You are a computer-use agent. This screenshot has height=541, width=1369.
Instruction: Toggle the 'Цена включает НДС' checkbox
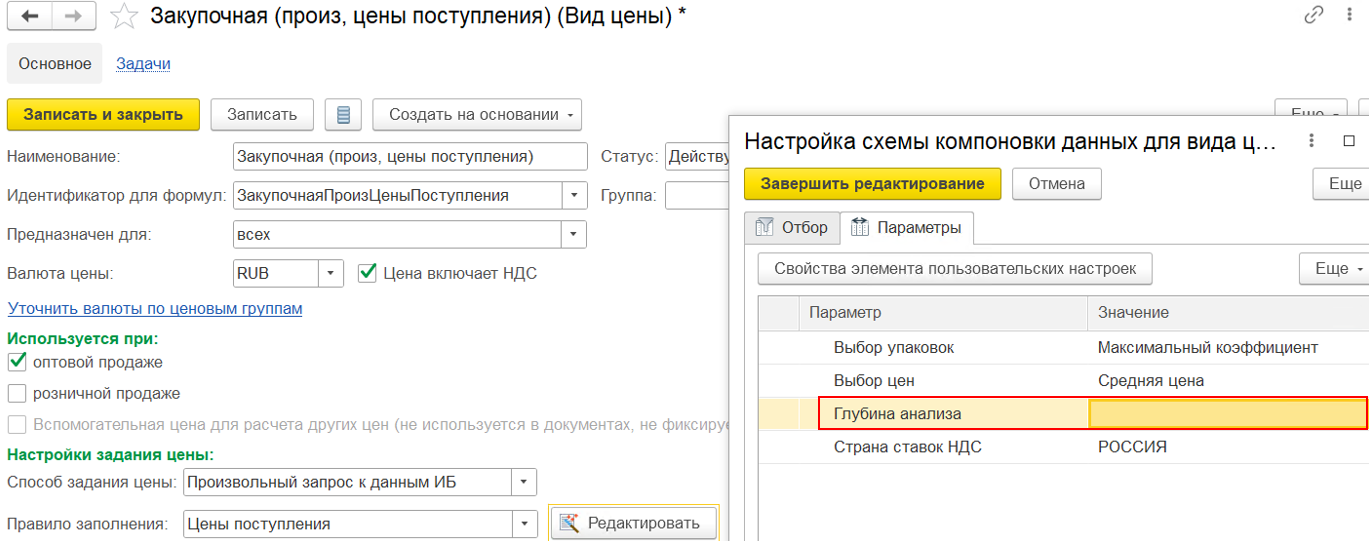point(367,273)
